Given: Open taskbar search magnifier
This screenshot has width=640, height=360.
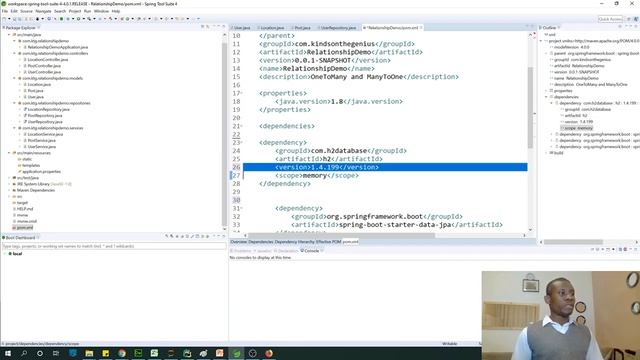Looking at the screenshot, I should [24, 353].
